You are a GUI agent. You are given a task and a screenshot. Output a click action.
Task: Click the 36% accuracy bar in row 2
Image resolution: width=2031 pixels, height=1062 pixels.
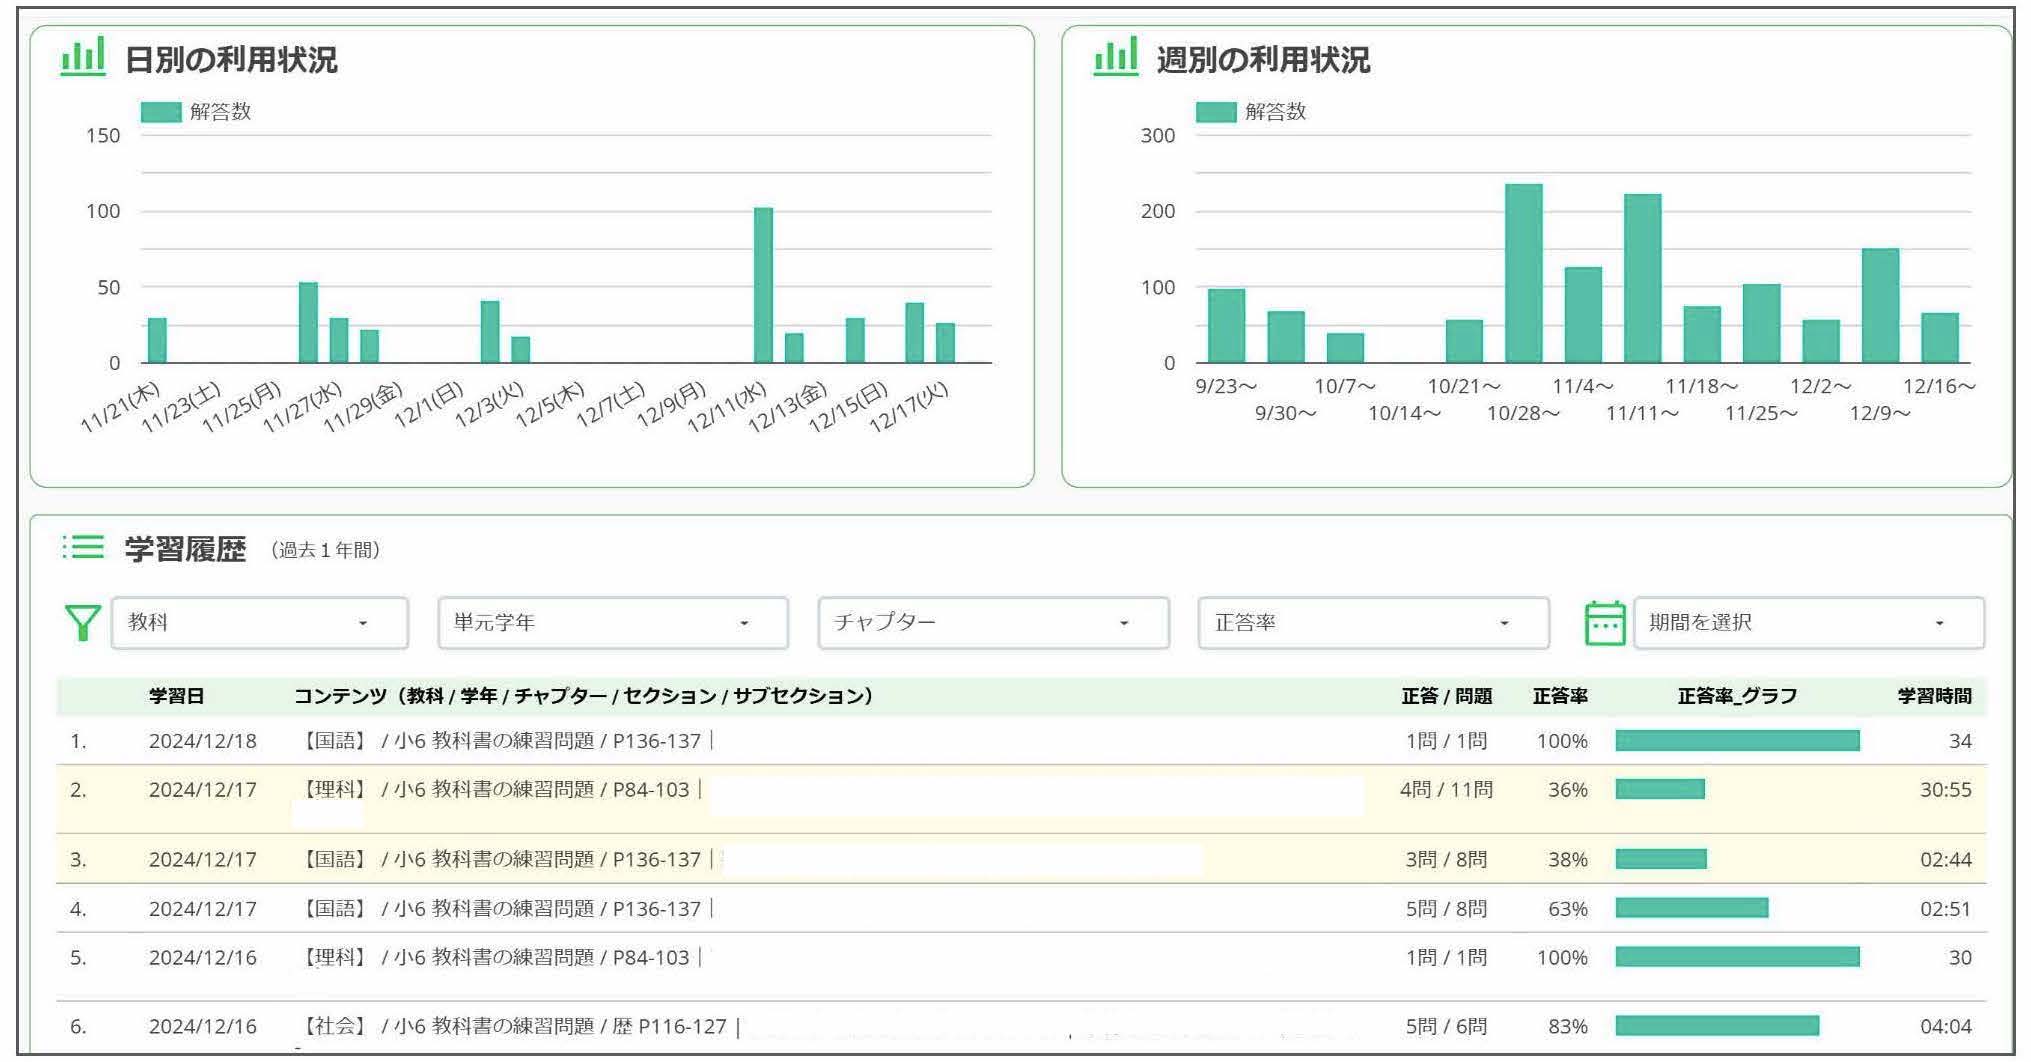(x=1660, y=789)
